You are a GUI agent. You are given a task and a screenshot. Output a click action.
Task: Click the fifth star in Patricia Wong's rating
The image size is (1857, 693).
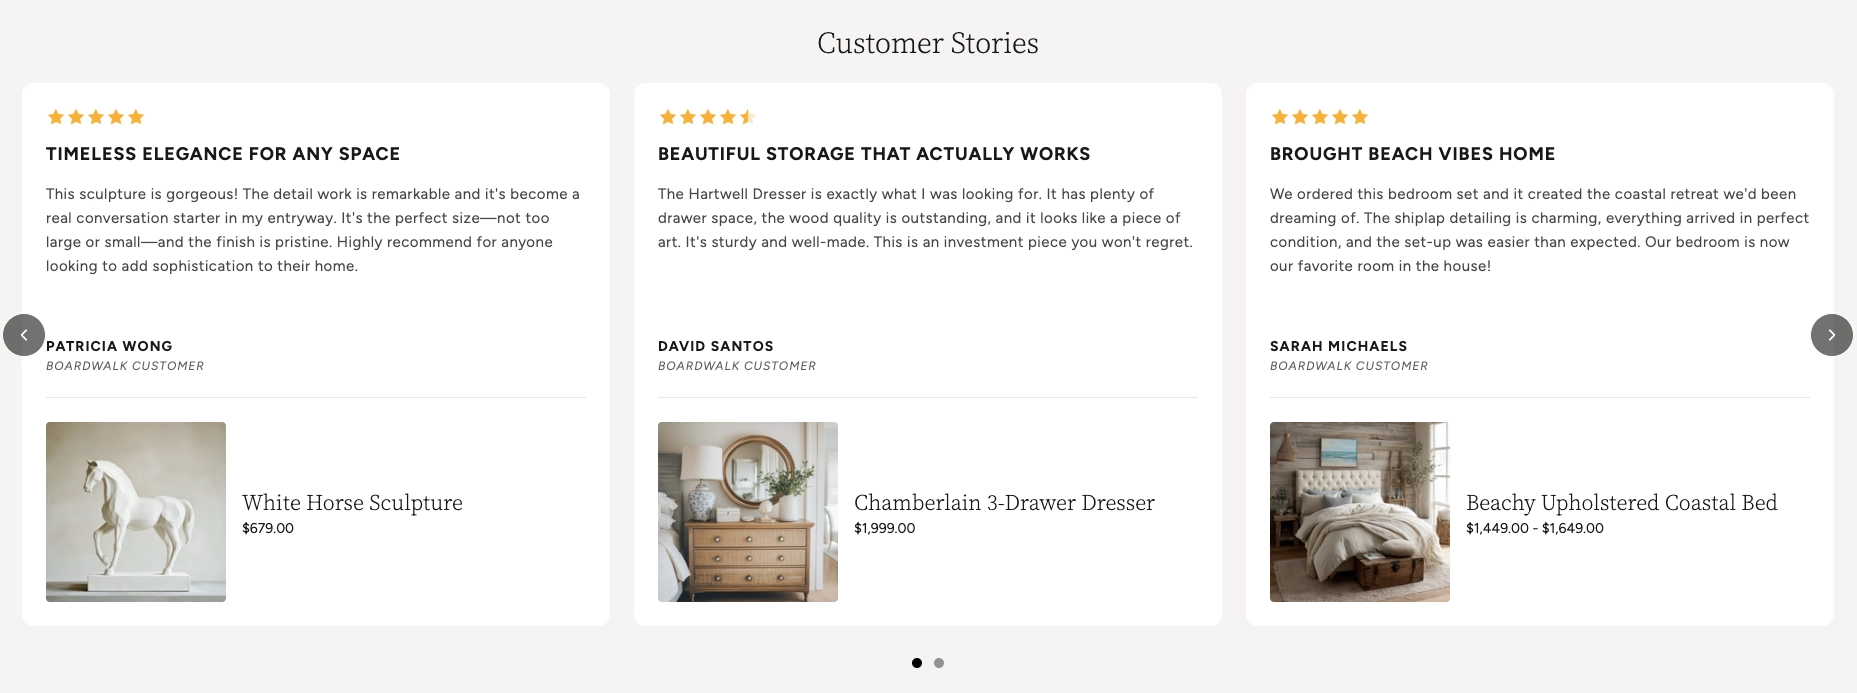pyautogui.click(x=137, y=116)
